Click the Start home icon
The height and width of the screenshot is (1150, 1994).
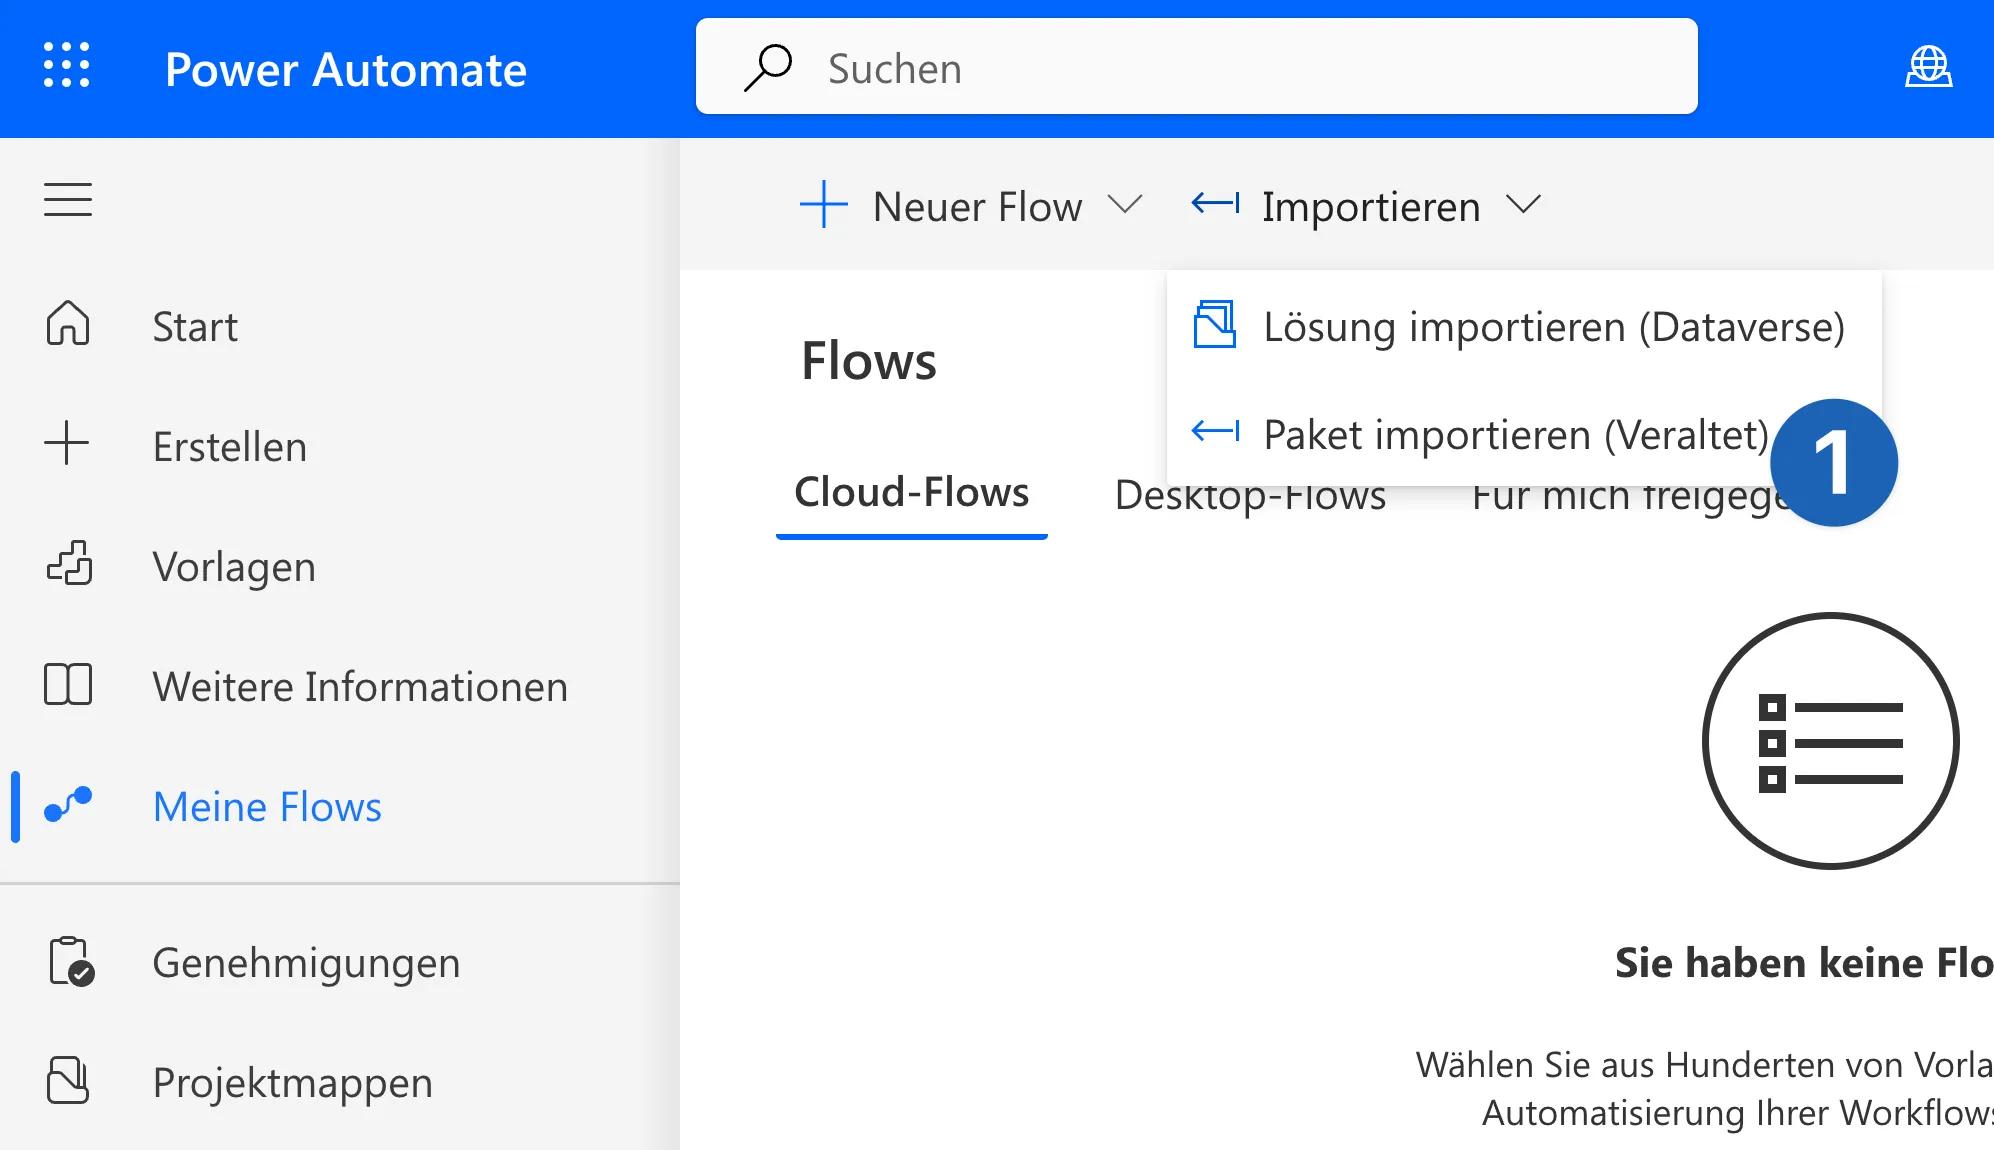coord(68,324)
